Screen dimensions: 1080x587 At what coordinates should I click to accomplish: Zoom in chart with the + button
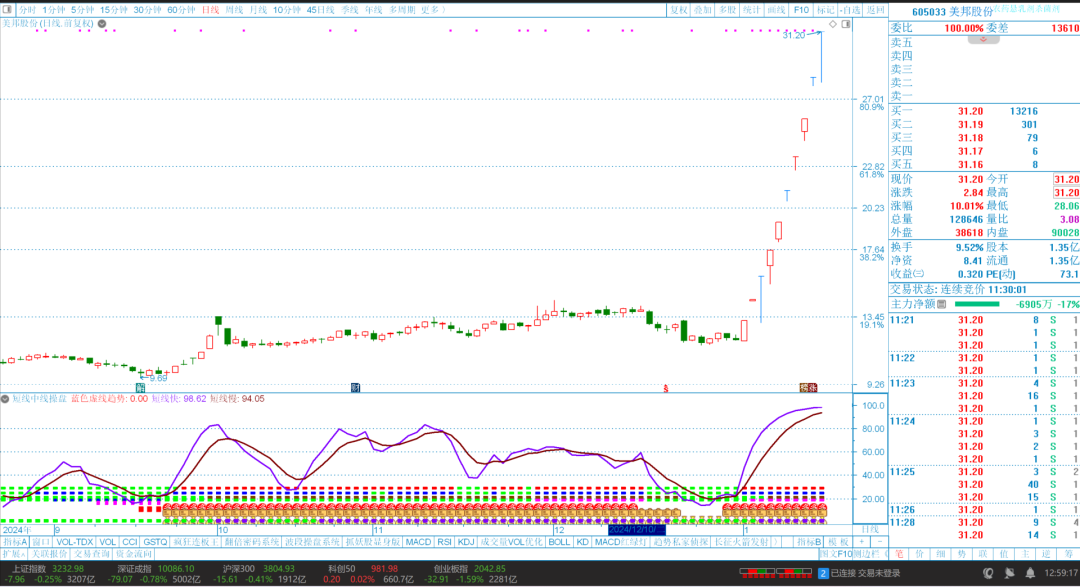coord(862,542)
